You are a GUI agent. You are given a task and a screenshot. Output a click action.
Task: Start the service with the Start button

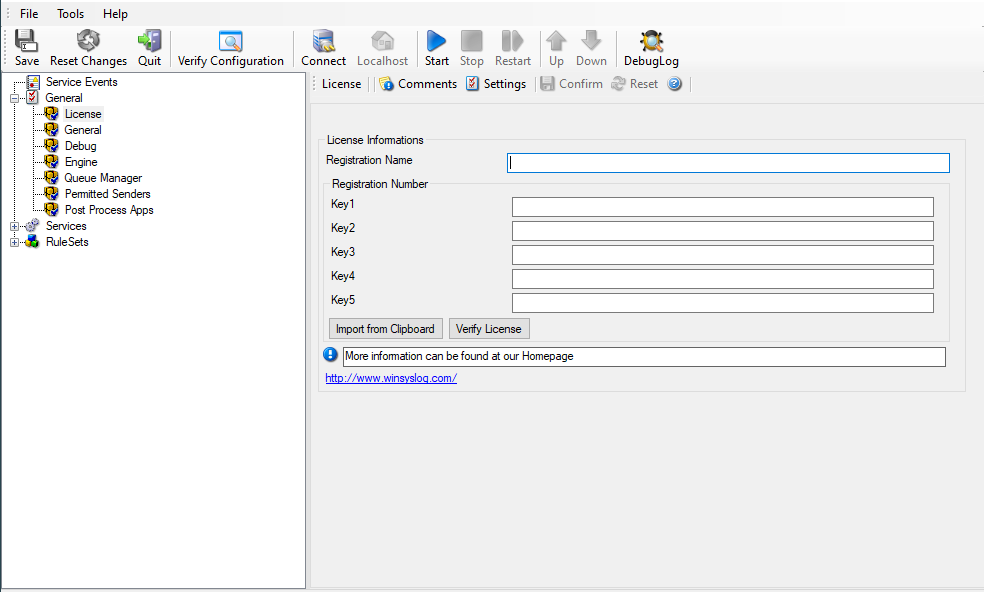click(436, 41)
